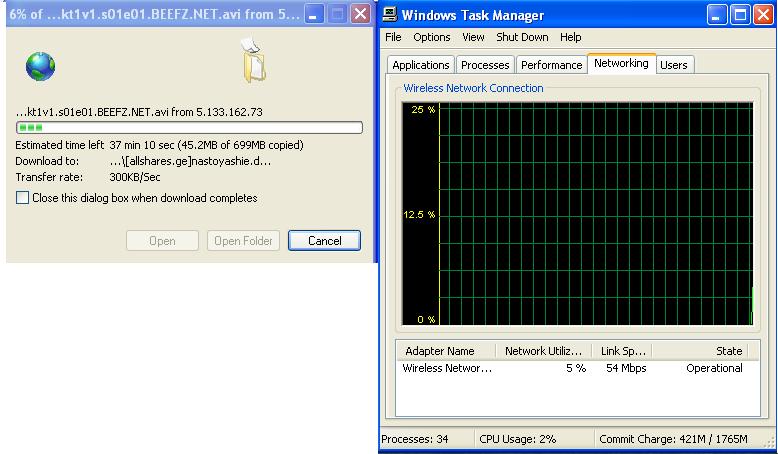Viewport: 778px width, 454px height.
Task: Switch to the Applications tab
Action: click(420, 65)
